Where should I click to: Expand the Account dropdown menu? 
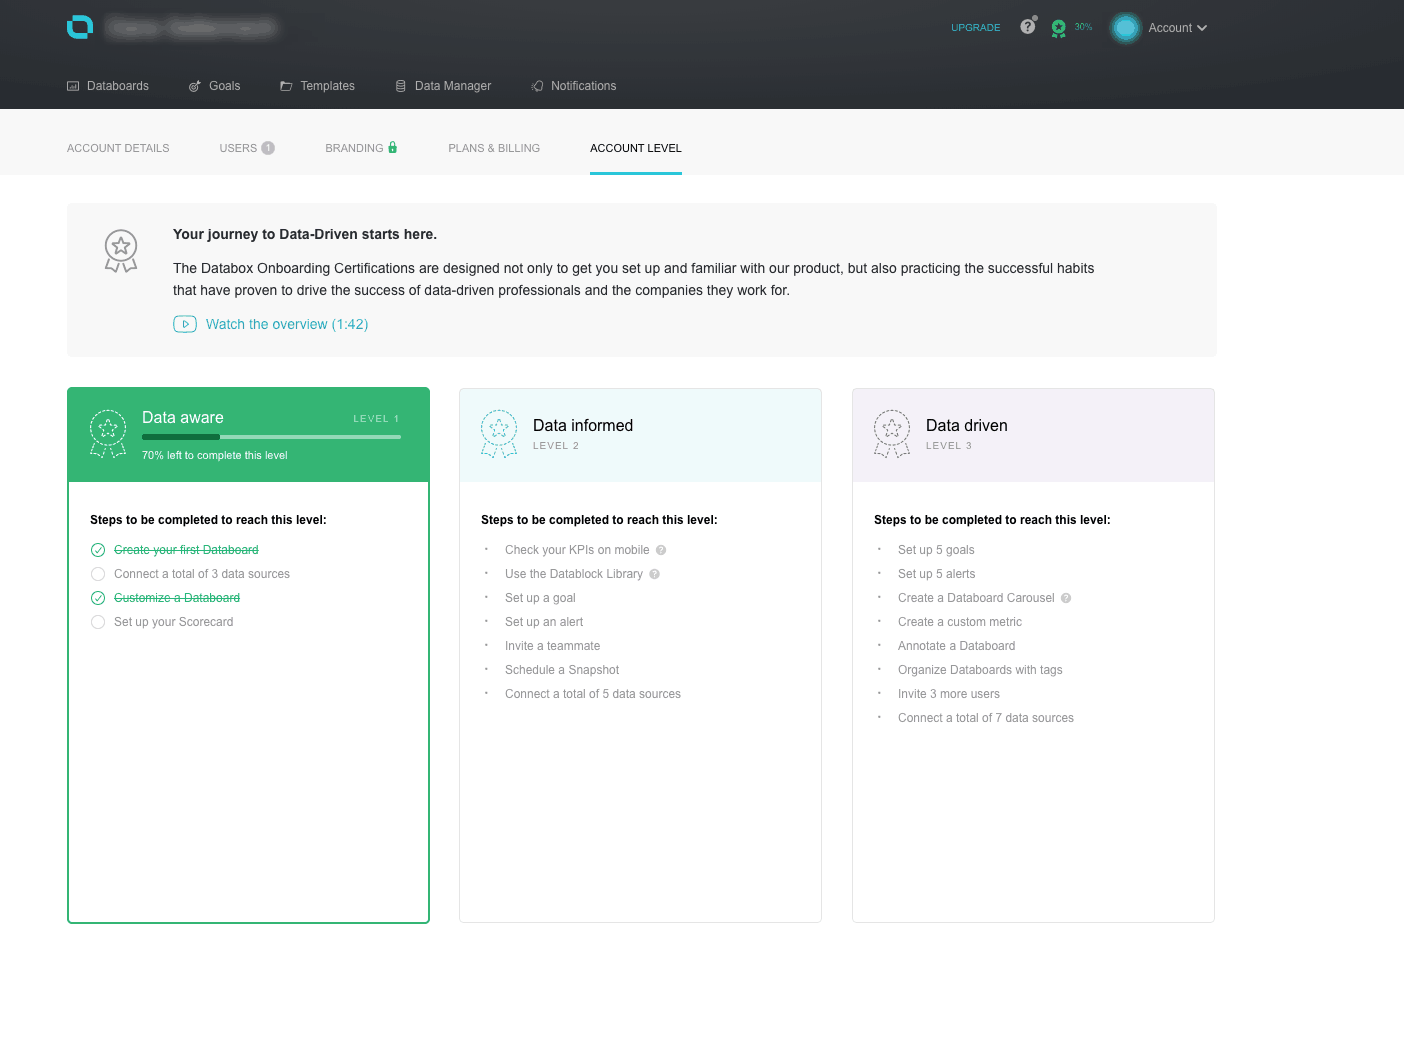[1177, 28]
